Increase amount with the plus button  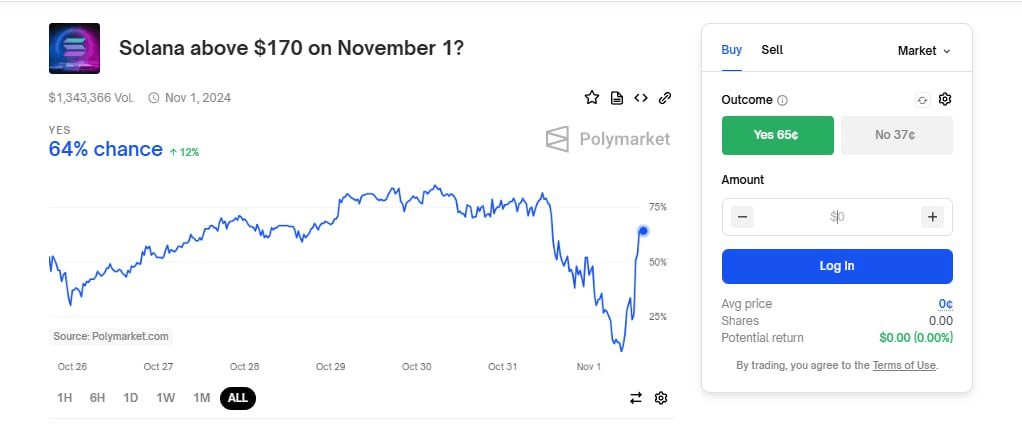click(x=932, y=217)
